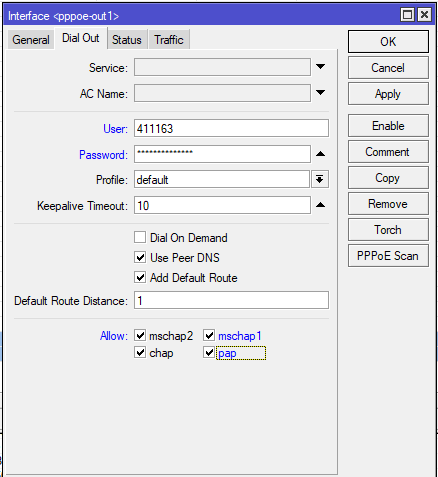Uncheck the pap authentication option
The image size is (438, 477).
click(209, 352)
